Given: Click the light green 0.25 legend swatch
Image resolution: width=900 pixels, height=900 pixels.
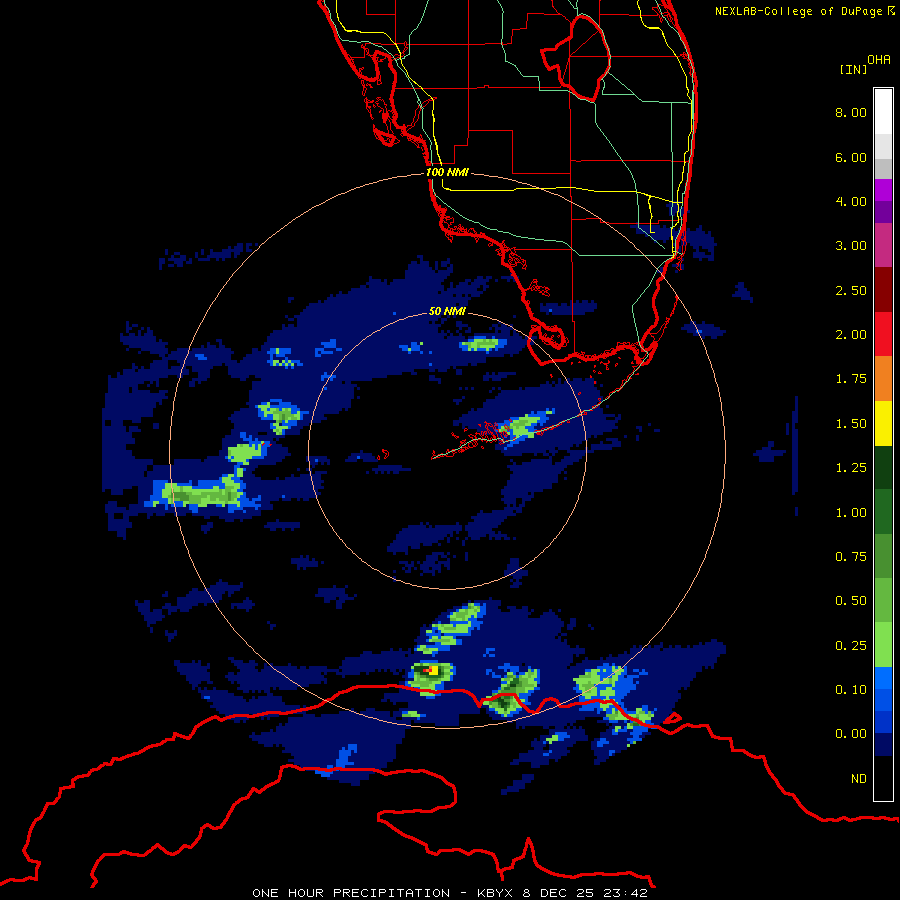Looking at the screenshot, I should pos(883,645).
